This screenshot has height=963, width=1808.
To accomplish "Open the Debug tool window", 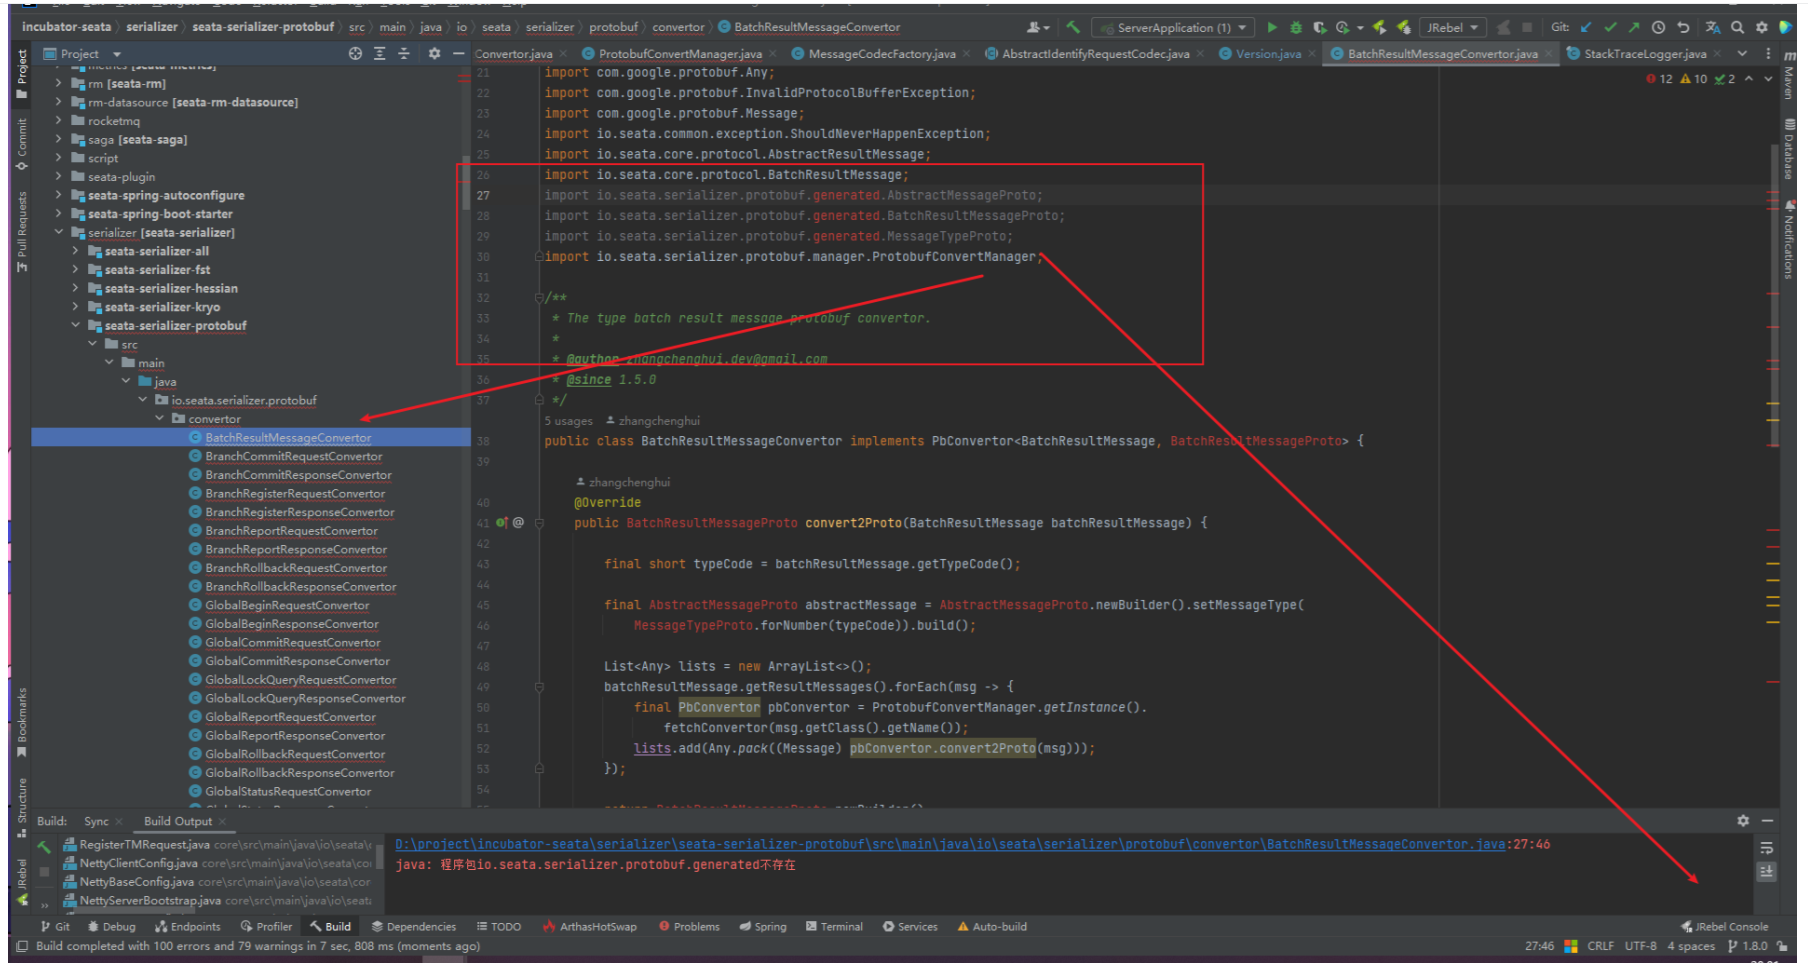I will point(112,927).
